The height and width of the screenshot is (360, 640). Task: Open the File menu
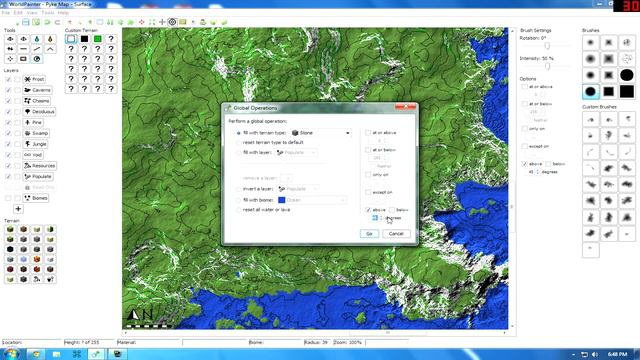[x=6, y=13]
